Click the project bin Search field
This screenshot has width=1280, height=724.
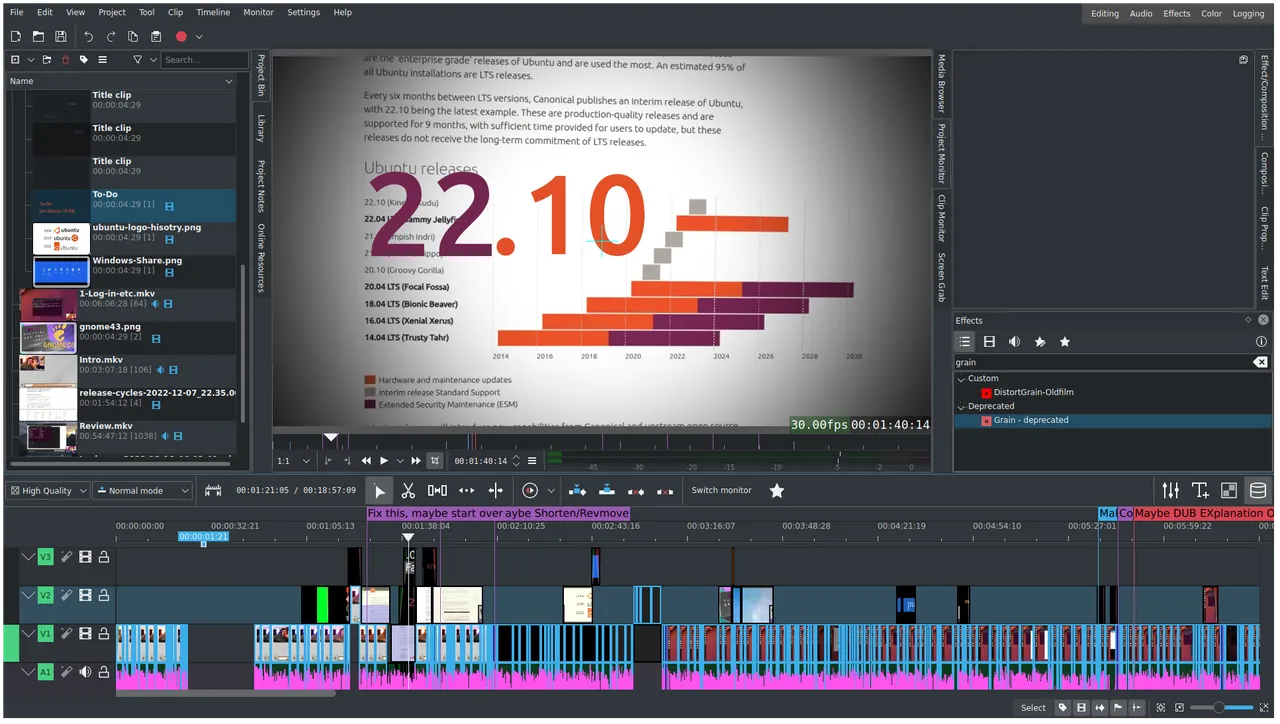pos(205,60)
